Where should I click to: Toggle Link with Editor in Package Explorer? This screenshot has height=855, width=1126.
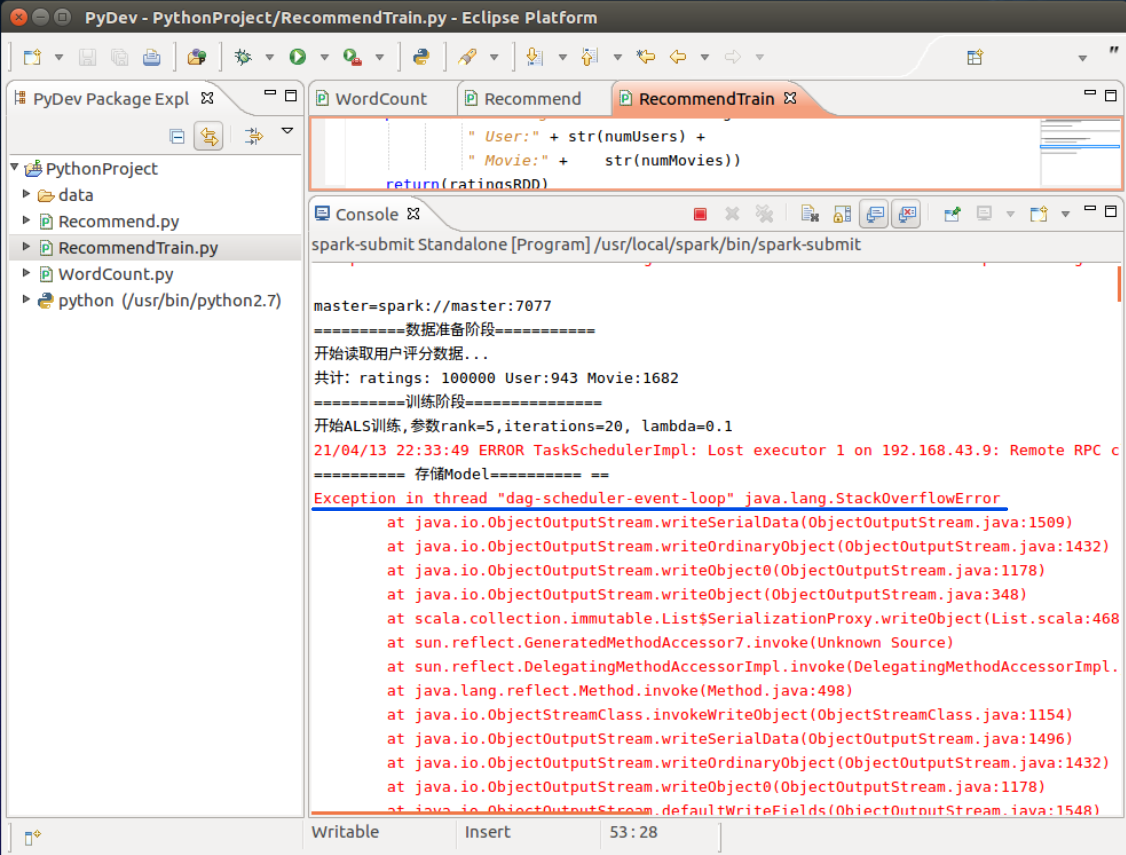pyautogui.click(x=209, y=136)
